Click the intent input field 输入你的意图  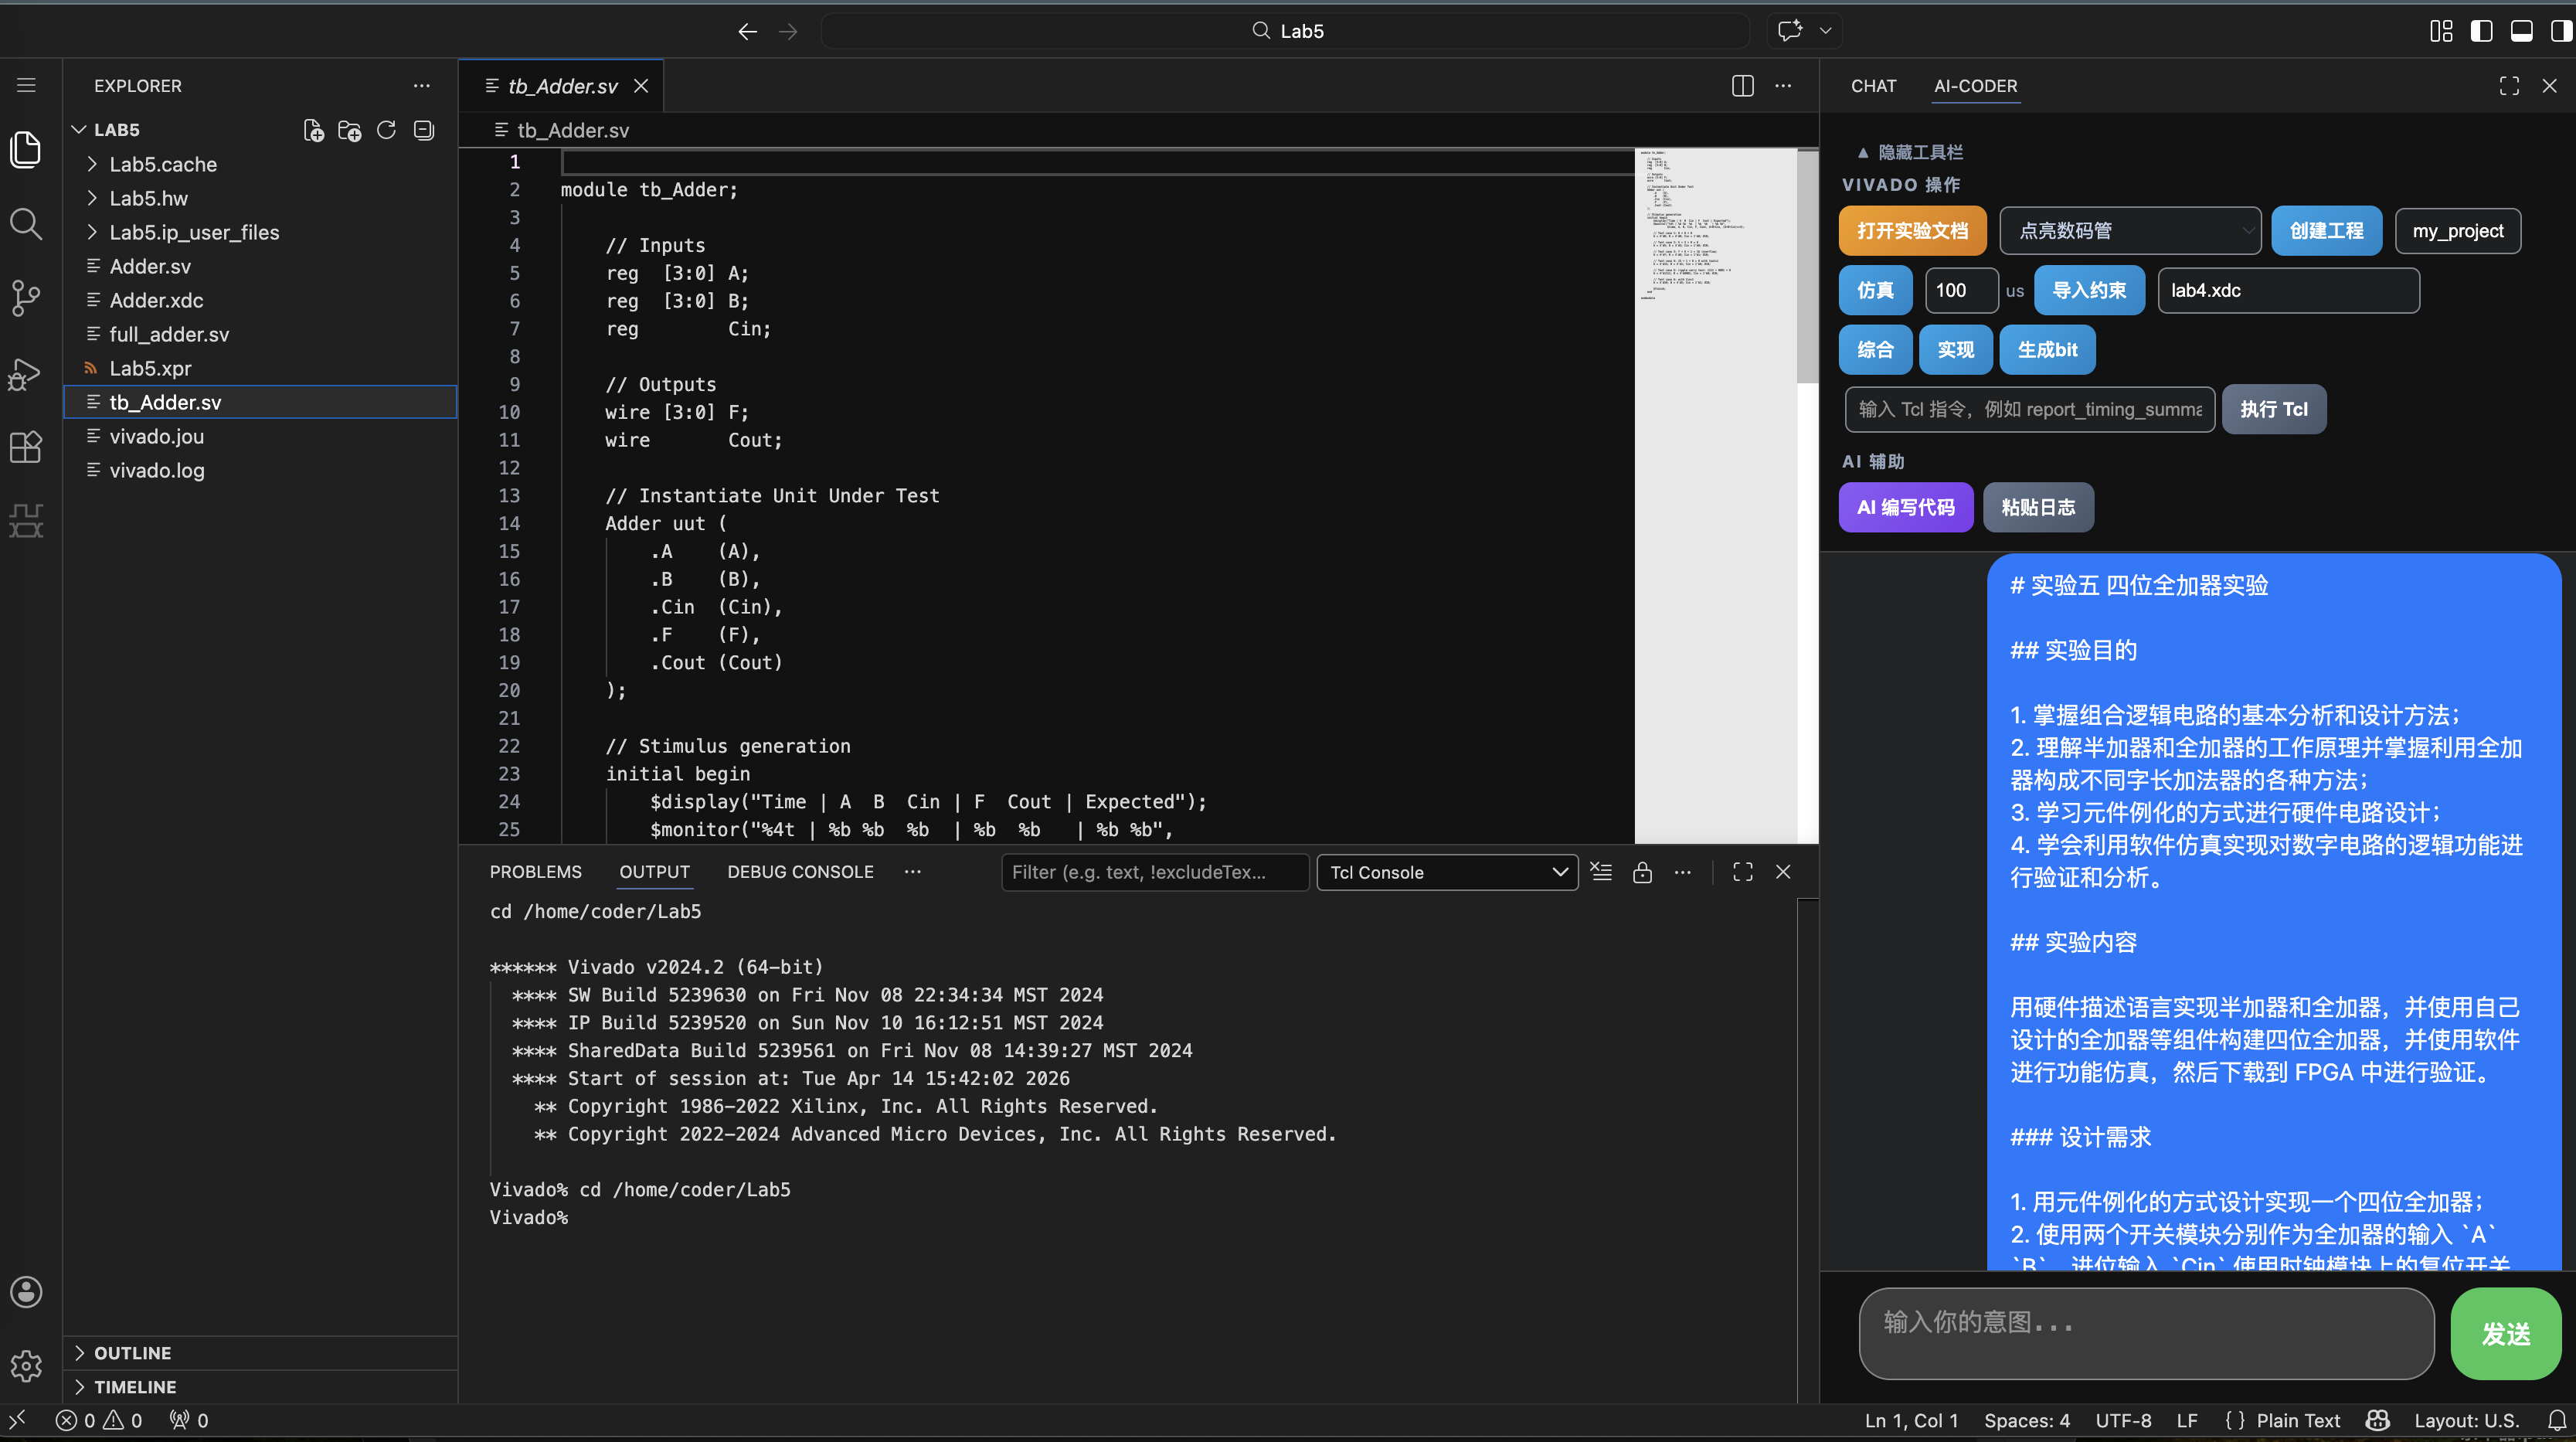point(2144,1333)
